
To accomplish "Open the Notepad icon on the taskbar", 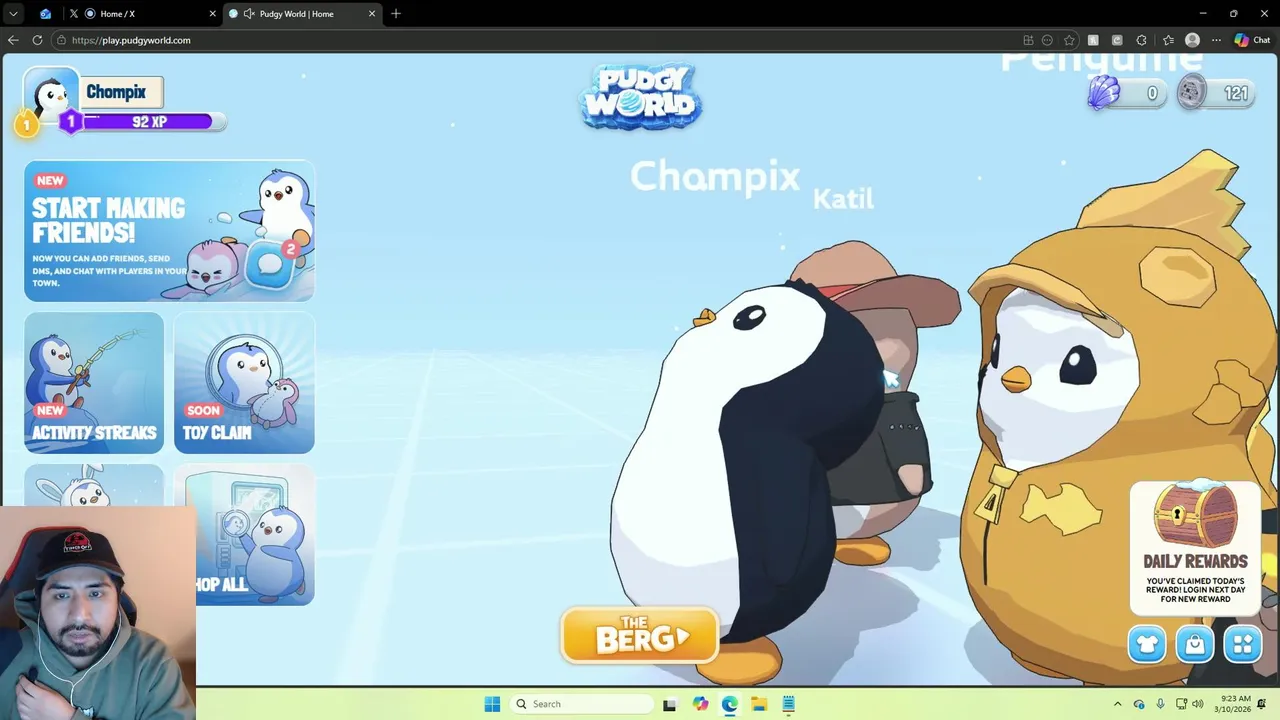I will tap(788, 704).
